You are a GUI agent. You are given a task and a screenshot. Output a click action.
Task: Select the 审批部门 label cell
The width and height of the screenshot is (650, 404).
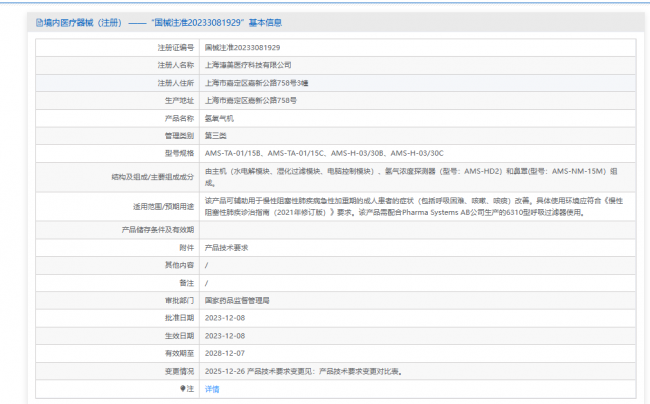point(118,300)
